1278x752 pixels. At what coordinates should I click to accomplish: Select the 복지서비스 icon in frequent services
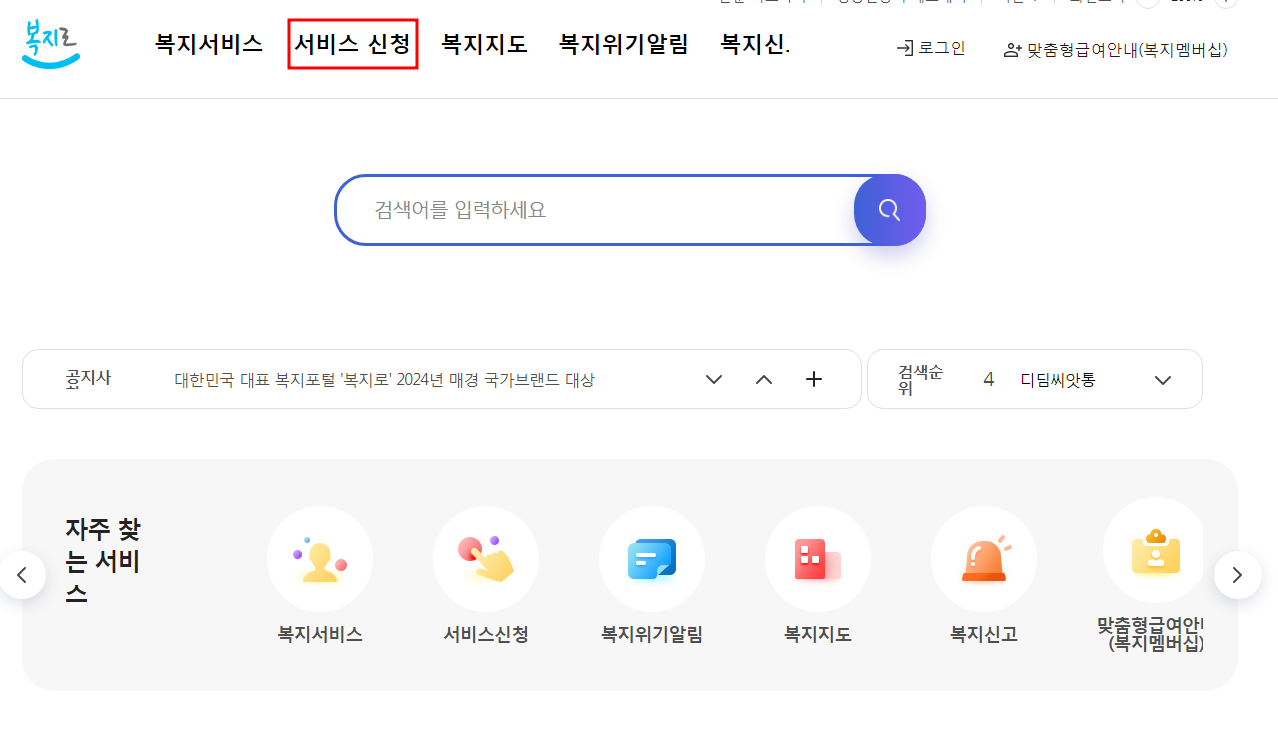[x=319, y=558]
